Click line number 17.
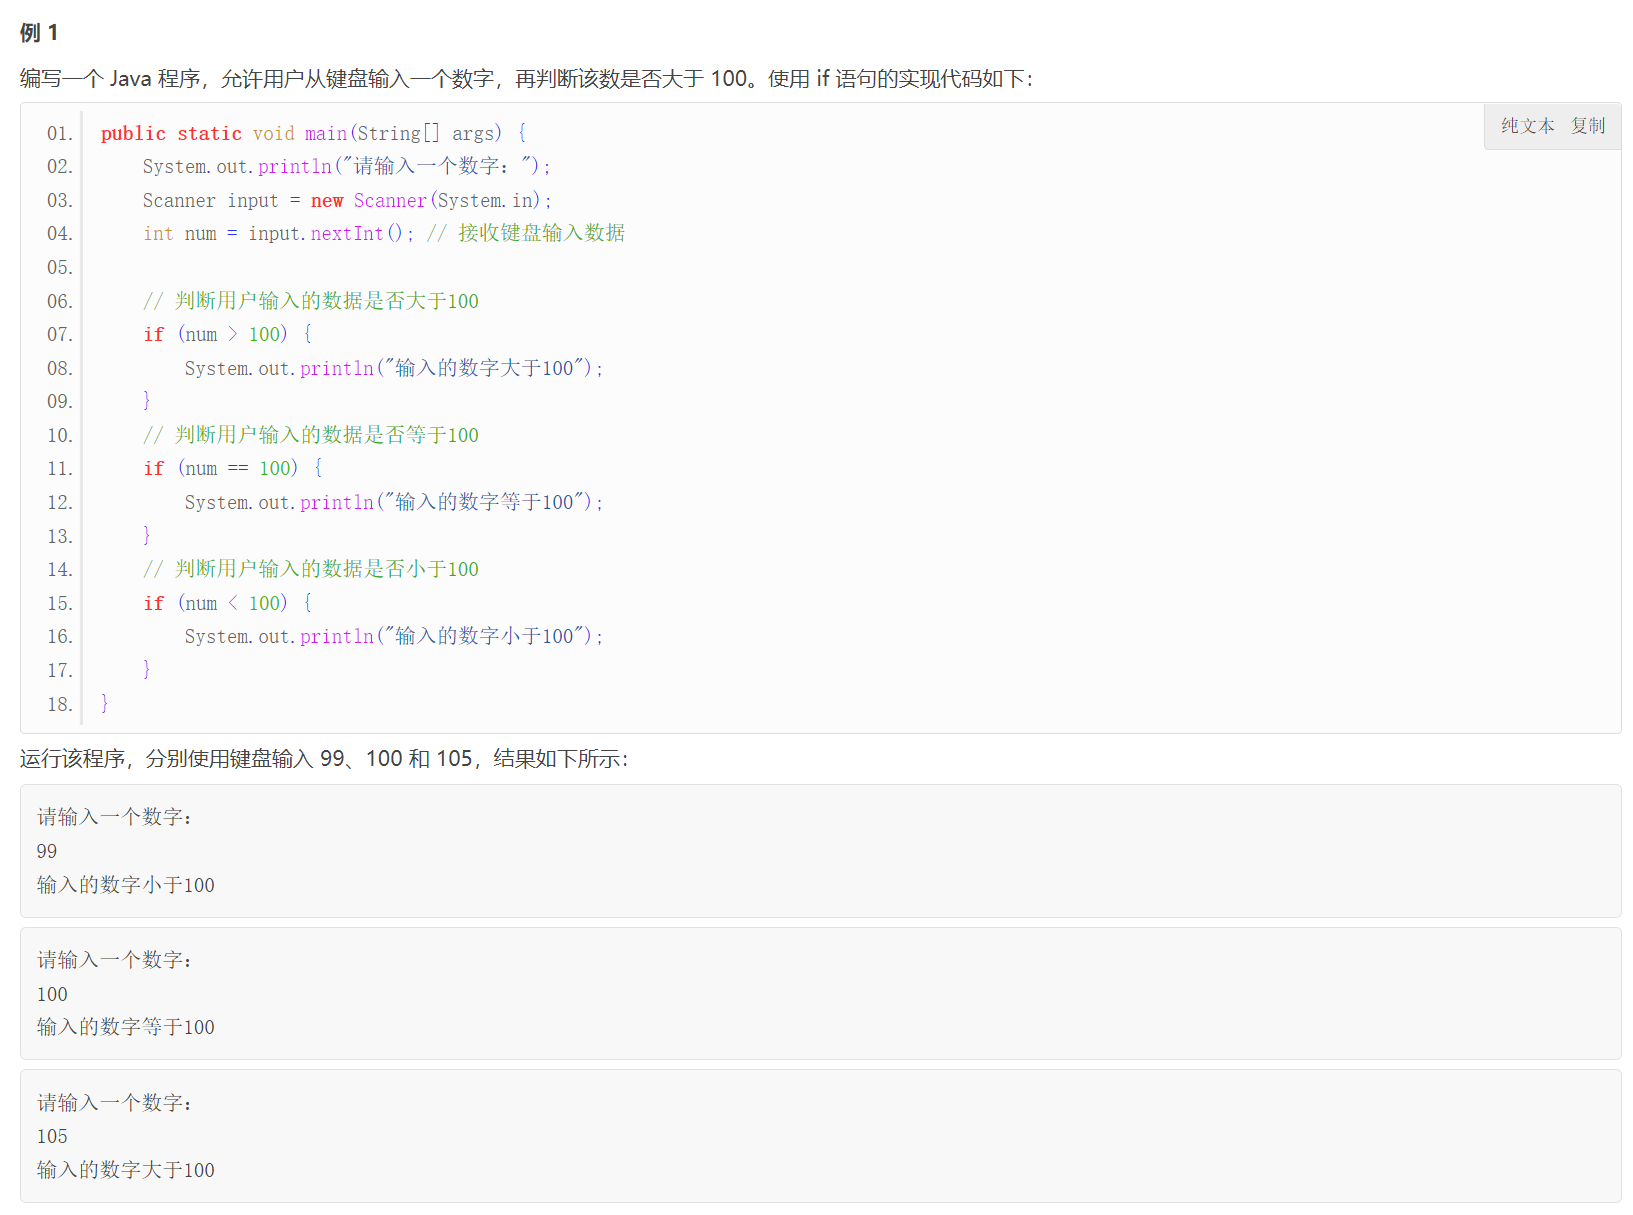 point(60,671)
